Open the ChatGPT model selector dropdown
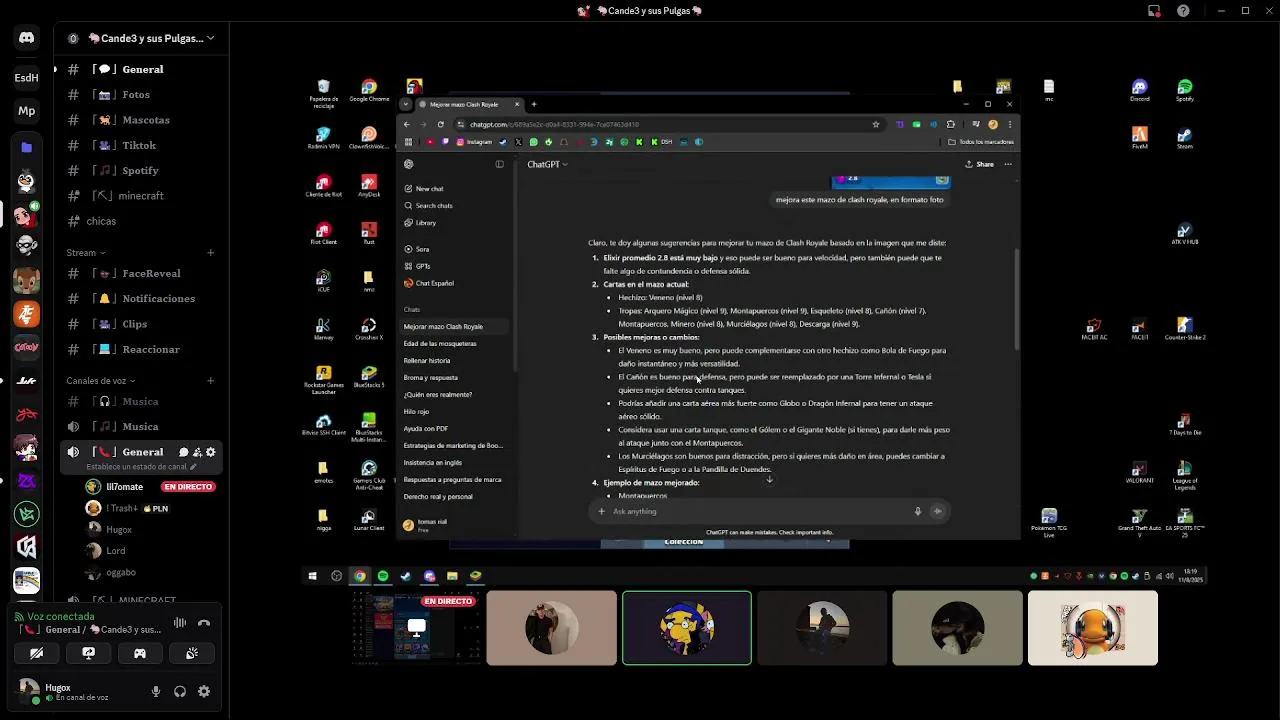The image size is (1280, 720). 547,164
